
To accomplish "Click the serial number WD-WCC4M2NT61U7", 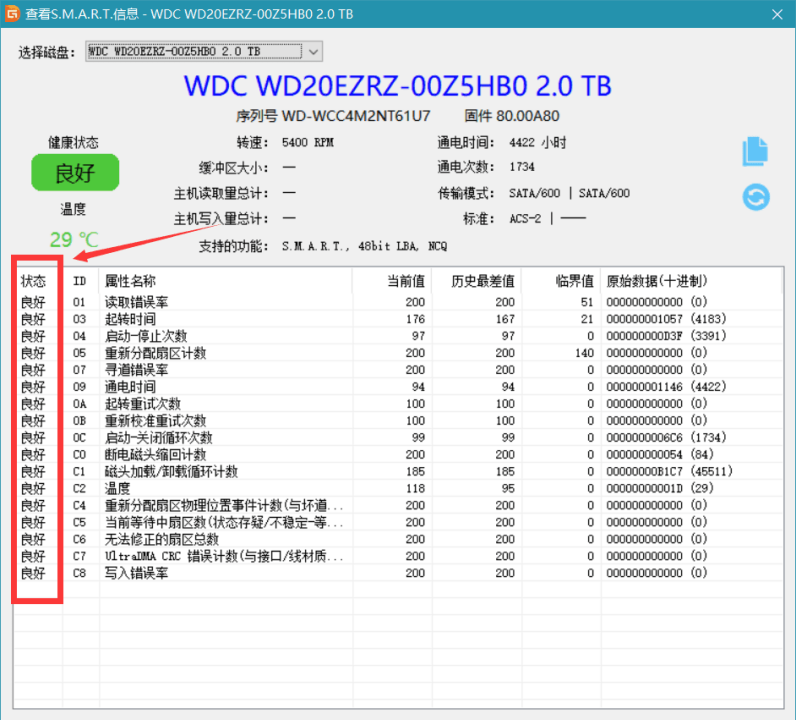I will coord(356,116).
